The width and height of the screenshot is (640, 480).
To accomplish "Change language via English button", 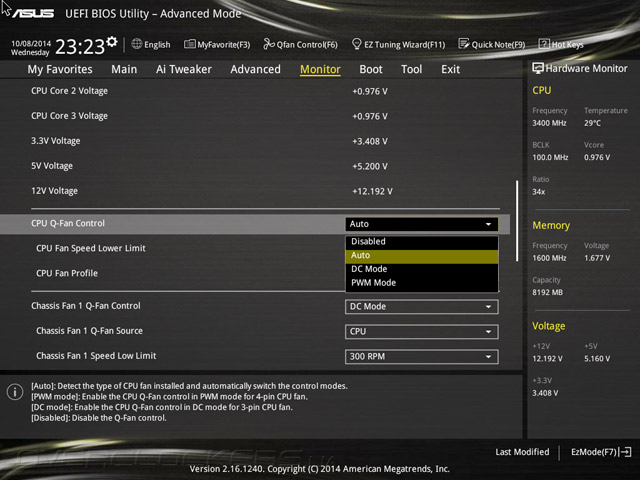I will [x=157, y=44].
